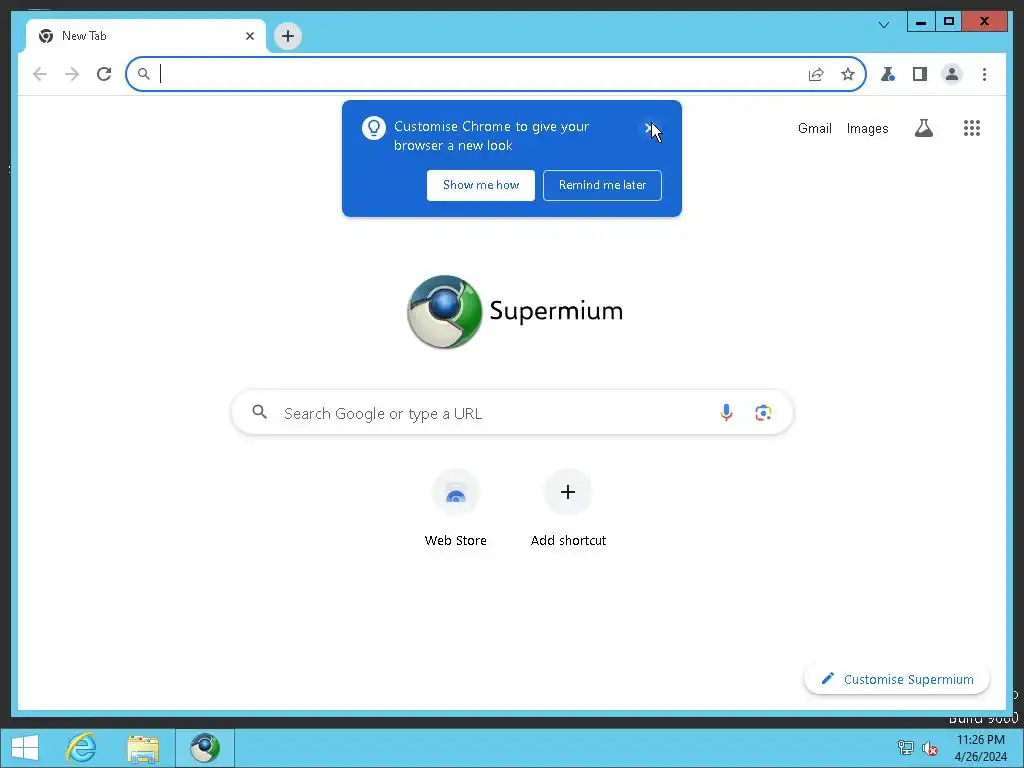
Task: Click Supermium taskbar icon
Action: 205,748
